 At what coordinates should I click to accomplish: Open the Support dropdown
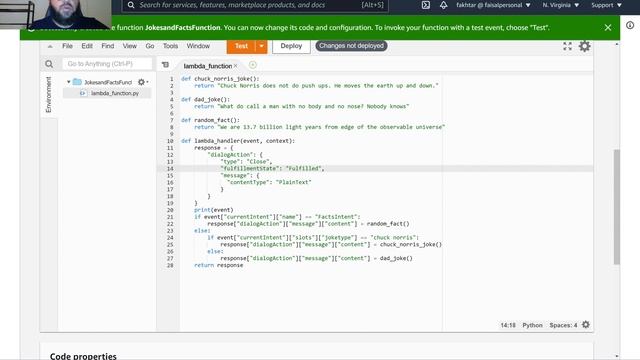(606, 5)
